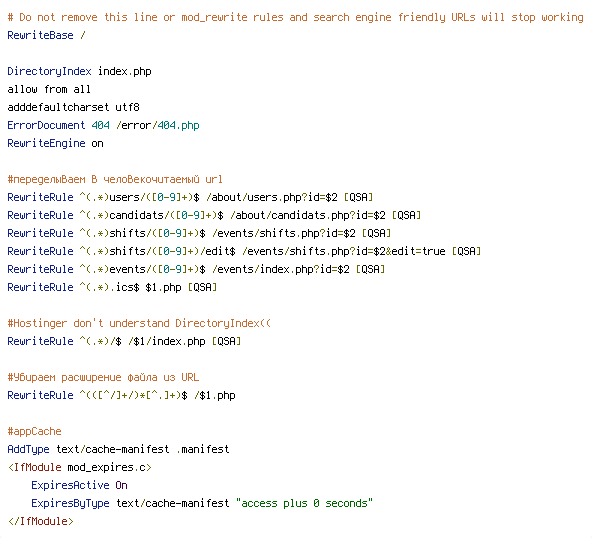Click the candidats.php rewrite target

[308, 215]
